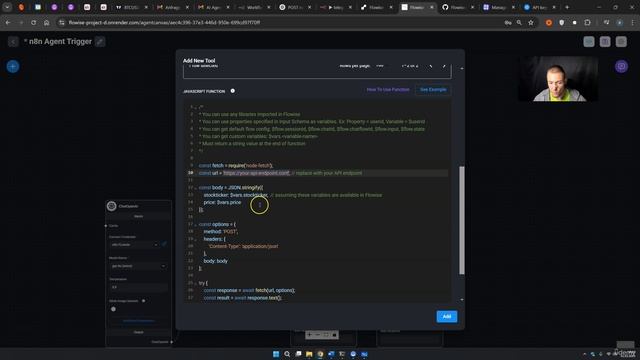This screenshot has height=360, width=640.
Task: Click canvas zoom in plus button
Action: click(309, 335)
